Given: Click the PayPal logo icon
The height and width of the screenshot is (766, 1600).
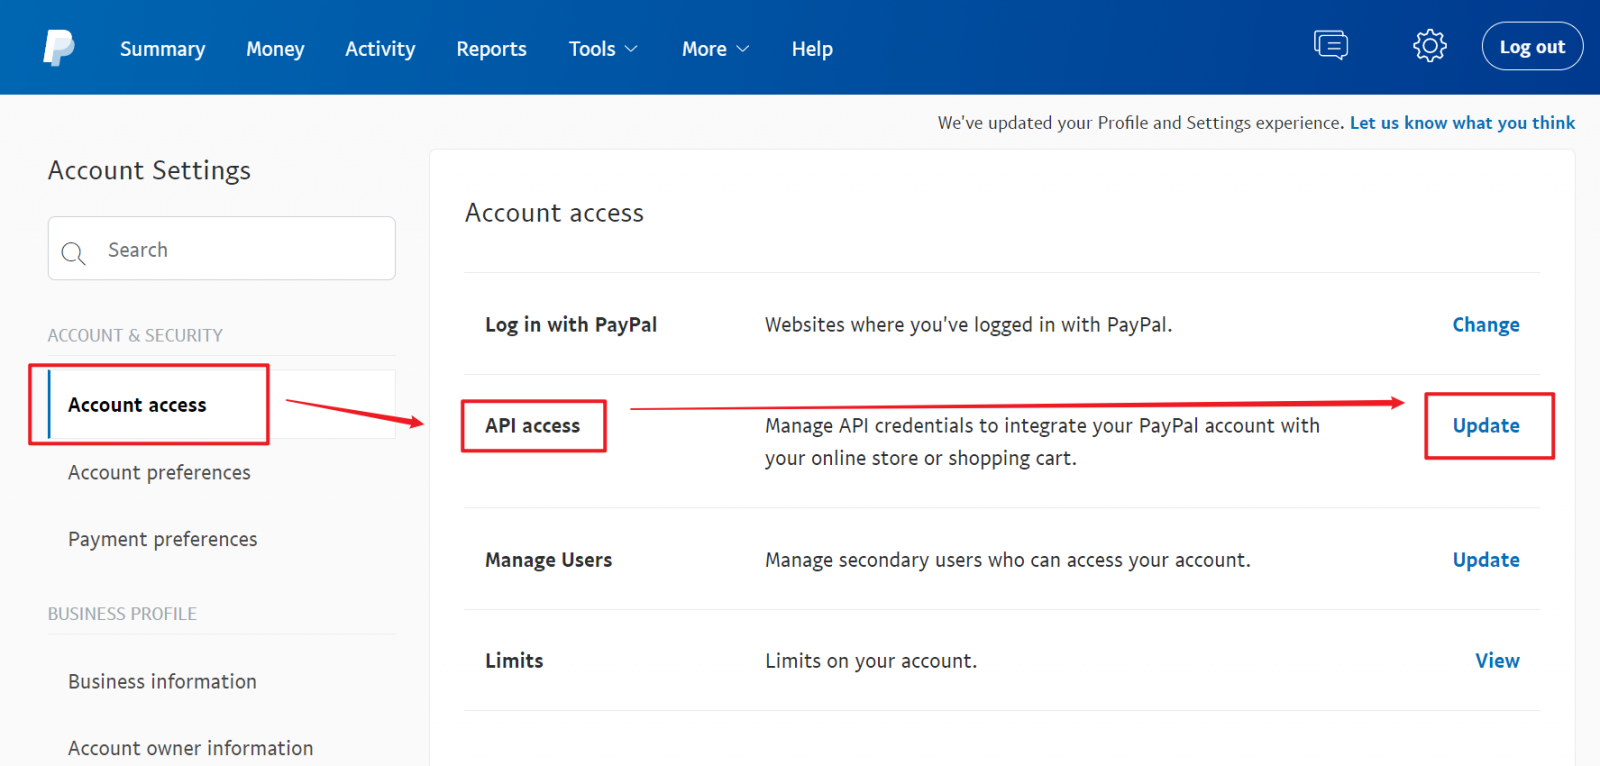Looking at the screenshot, I should [59, 47].
